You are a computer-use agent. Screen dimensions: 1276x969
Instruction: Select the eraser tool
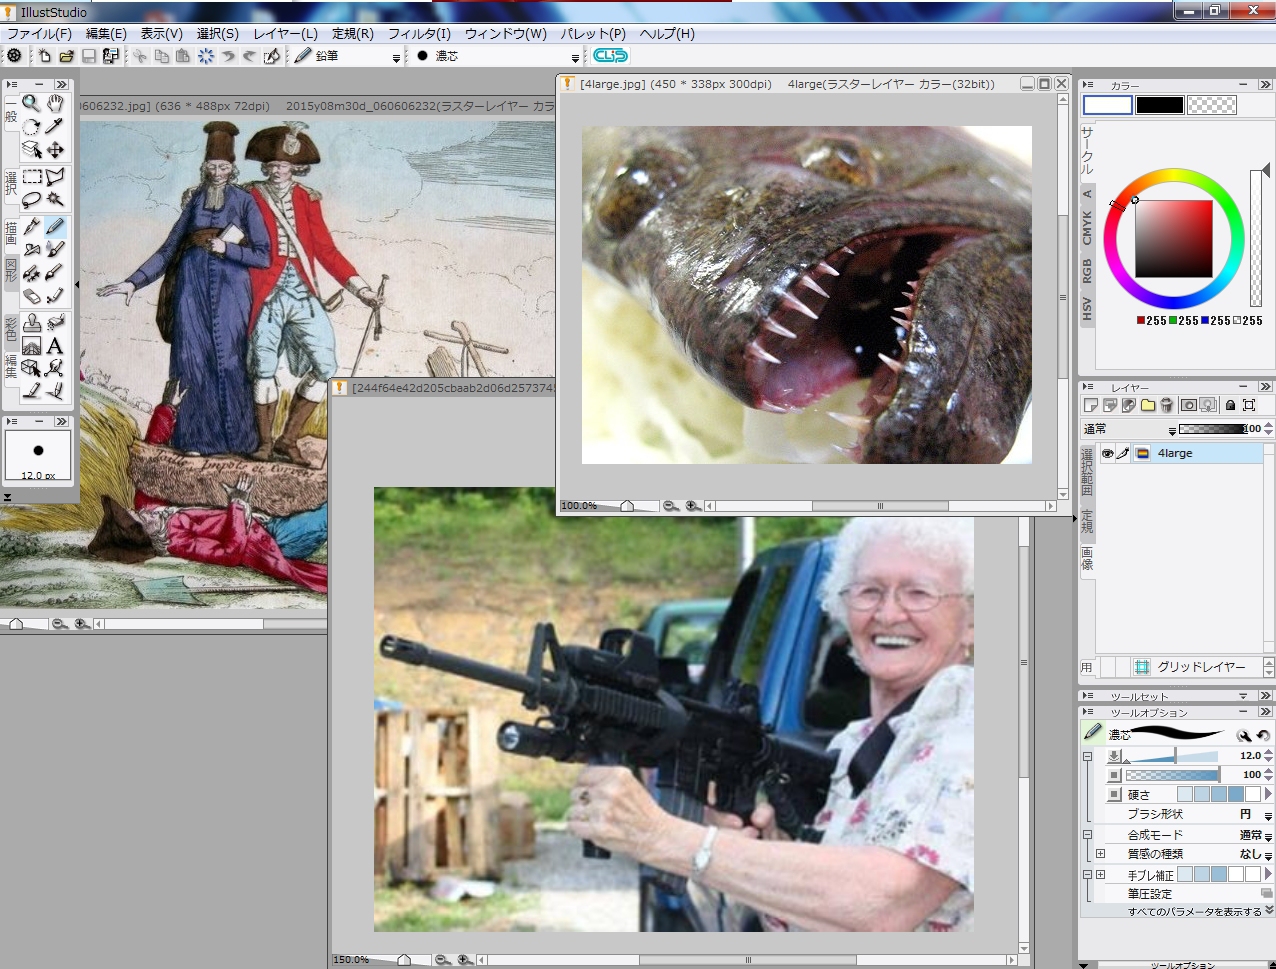[32, 297]
